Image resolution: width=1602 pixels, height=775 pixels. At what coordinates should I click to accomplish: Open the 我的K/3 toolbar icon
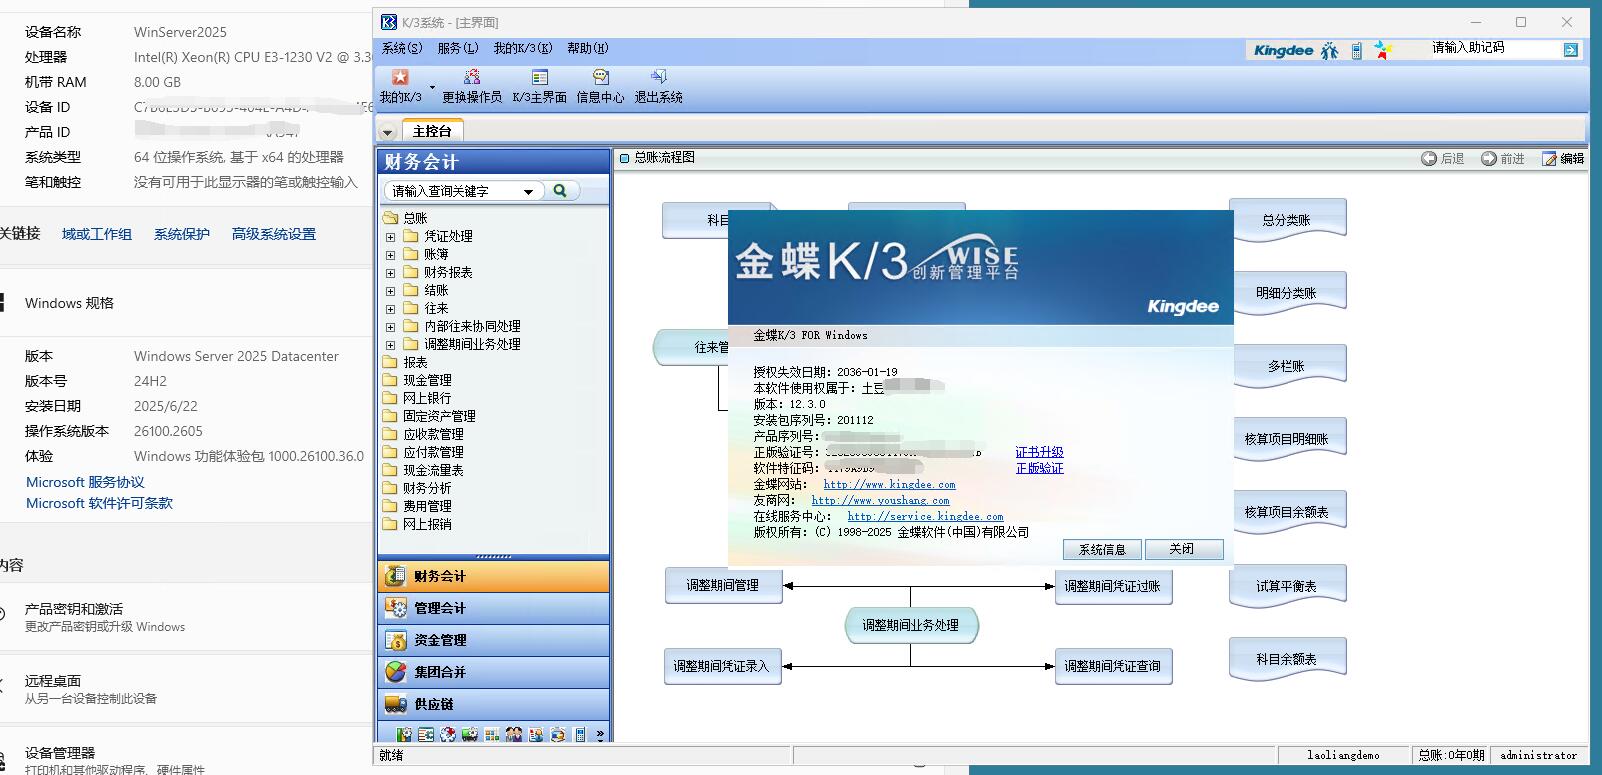tap(400, 86)
